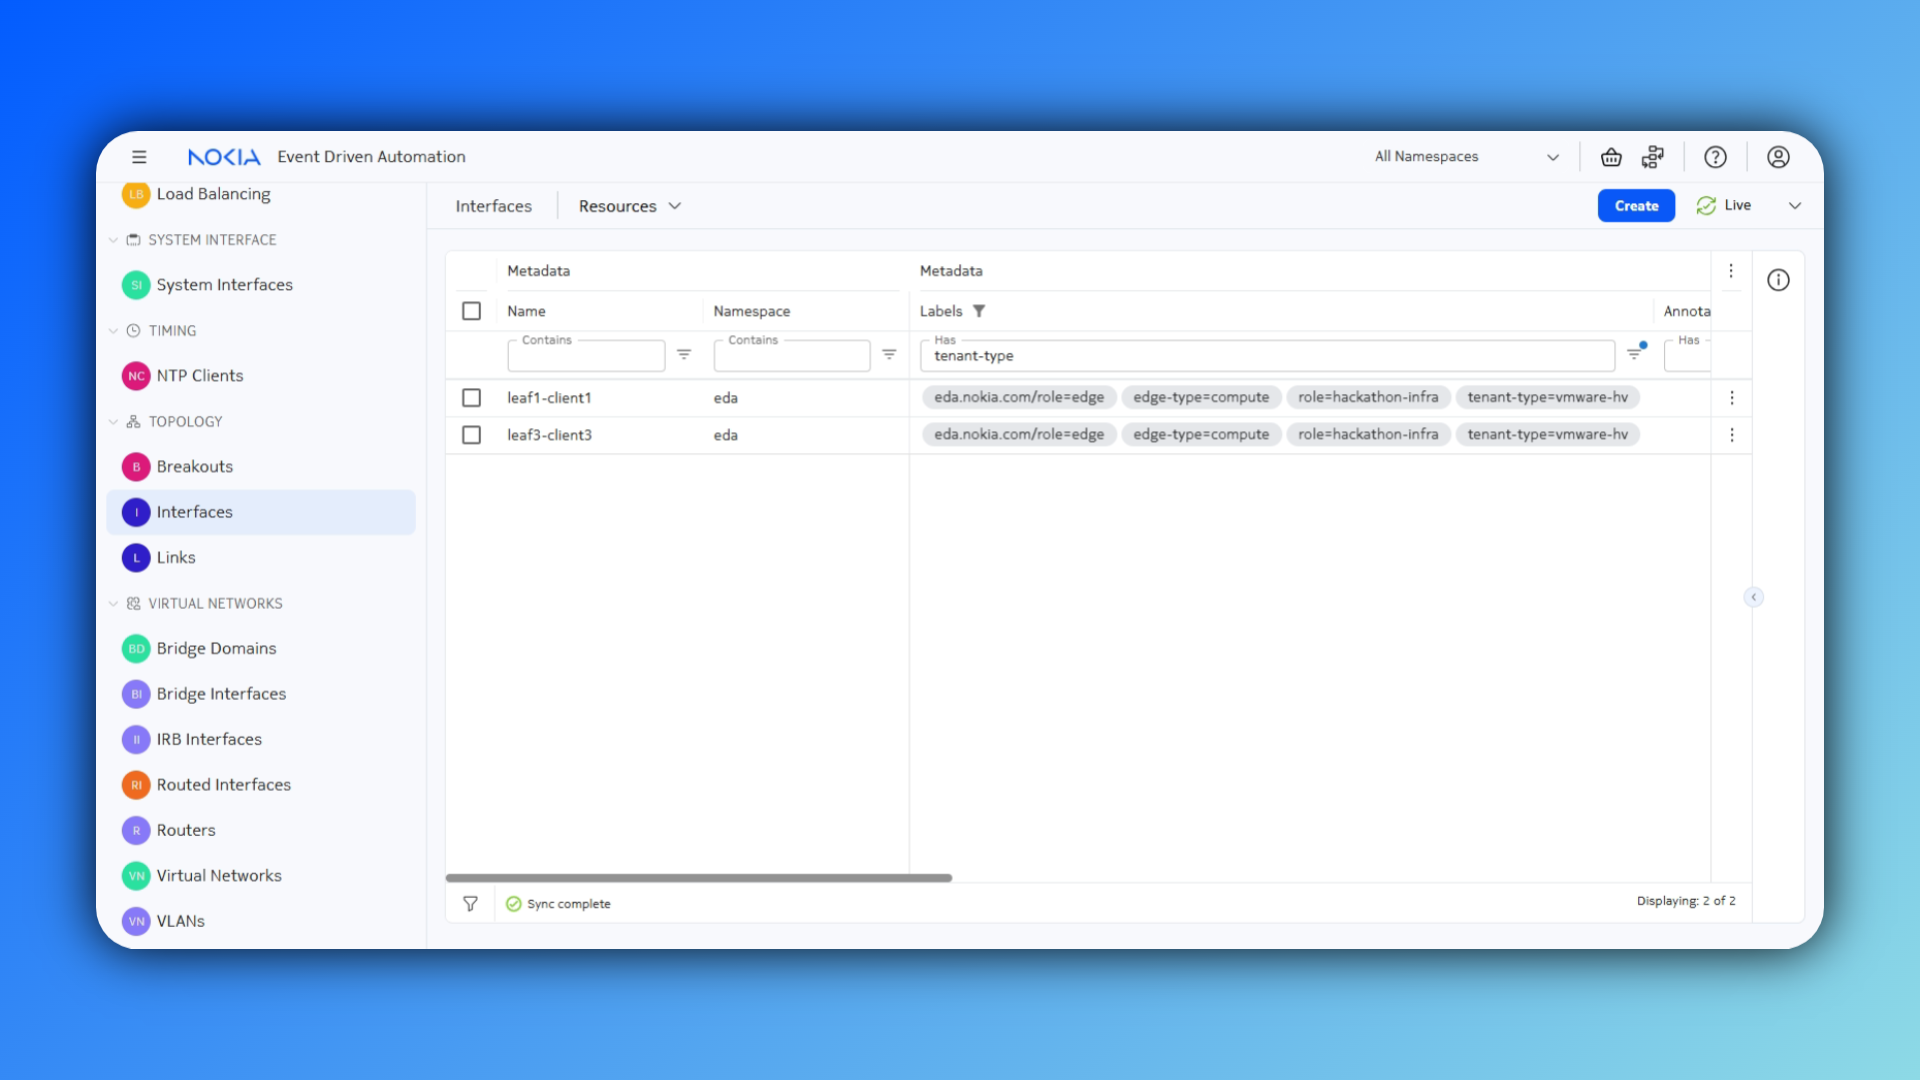Check the leaf3-client3 row checkbox
Viewport: 1920px width, 1080px height.
(x=472, y=435)
